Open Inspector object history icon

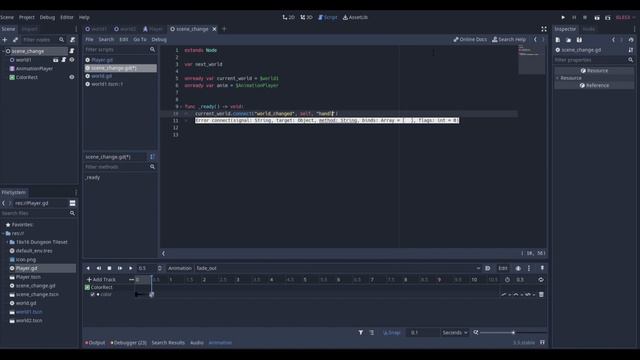631,40
